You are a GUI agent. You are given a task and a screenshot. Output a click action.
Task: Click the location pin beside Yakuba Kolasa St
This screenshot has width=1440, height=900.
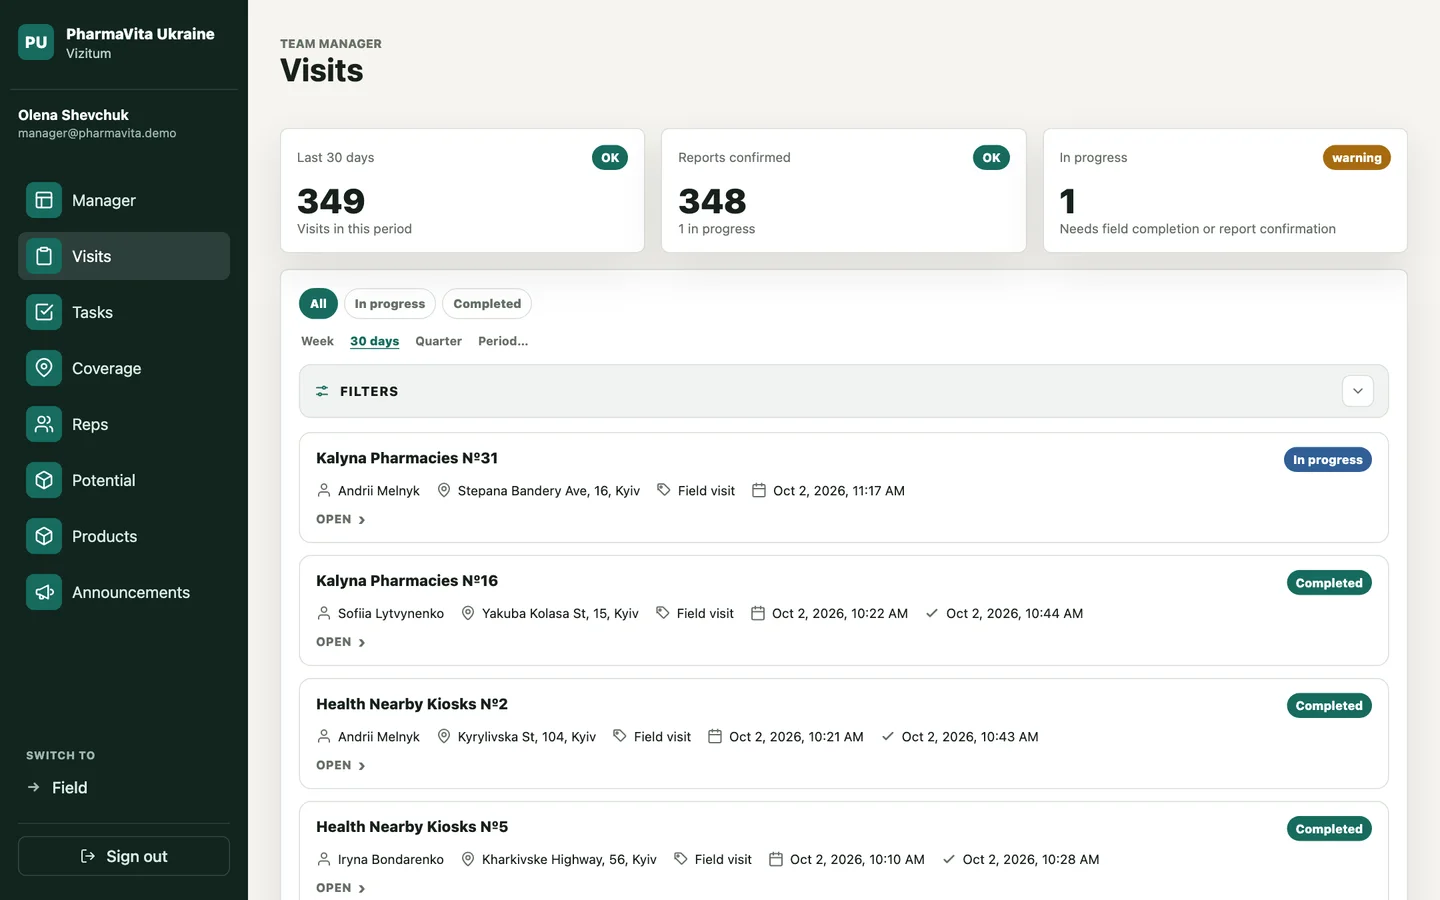click(x=467, y=613)
